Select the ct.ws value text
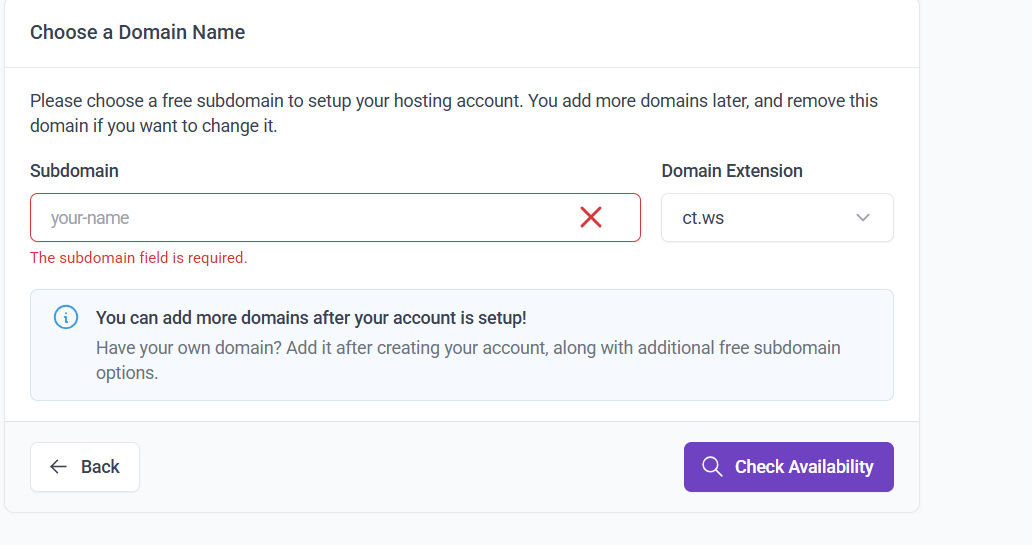 click(703, 218)
